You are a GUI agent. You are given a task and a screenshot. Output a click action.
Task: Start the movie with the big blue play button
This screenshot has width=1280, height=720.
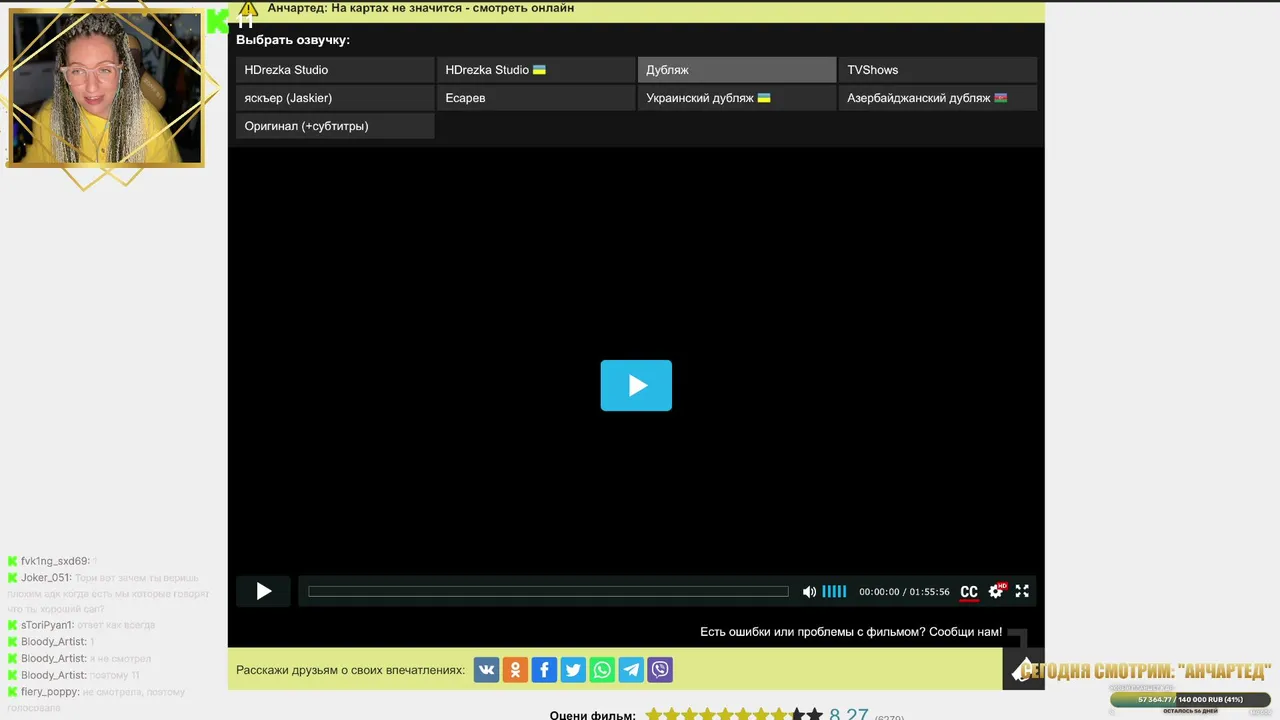(636, 385)
